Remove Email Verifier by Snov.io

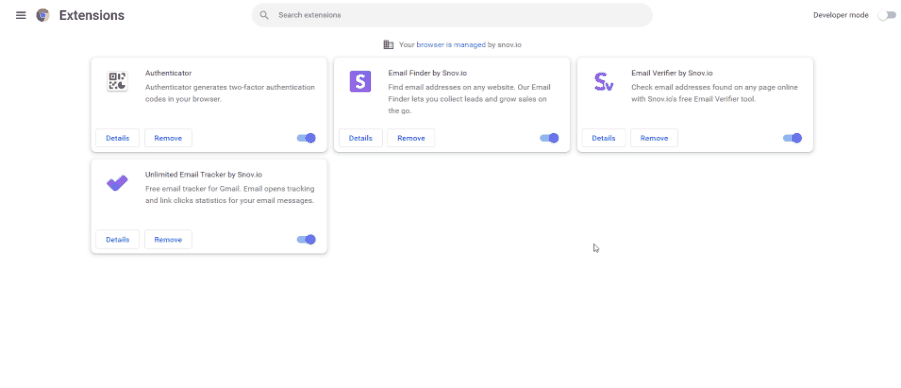[654, 138]
